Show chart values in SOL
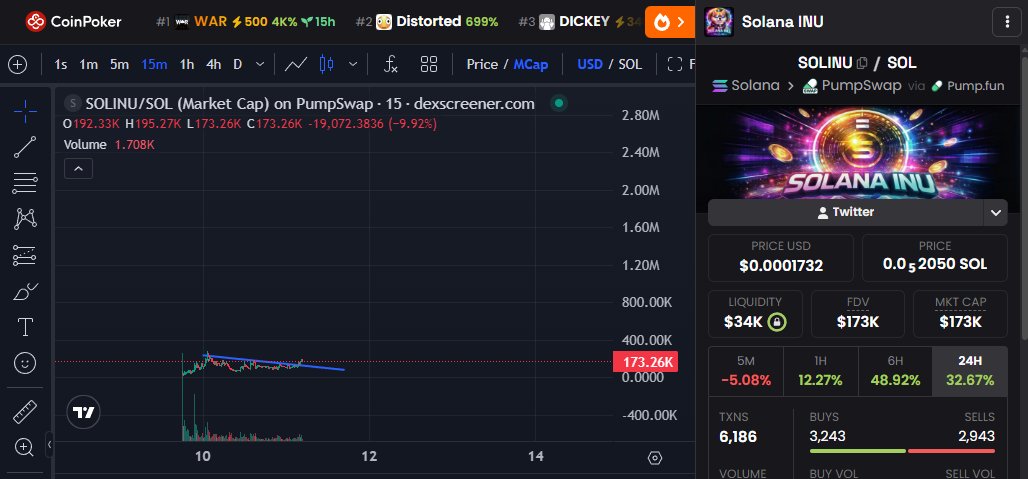The width and height of the screenshot is (1028, 479). point(630,64)
